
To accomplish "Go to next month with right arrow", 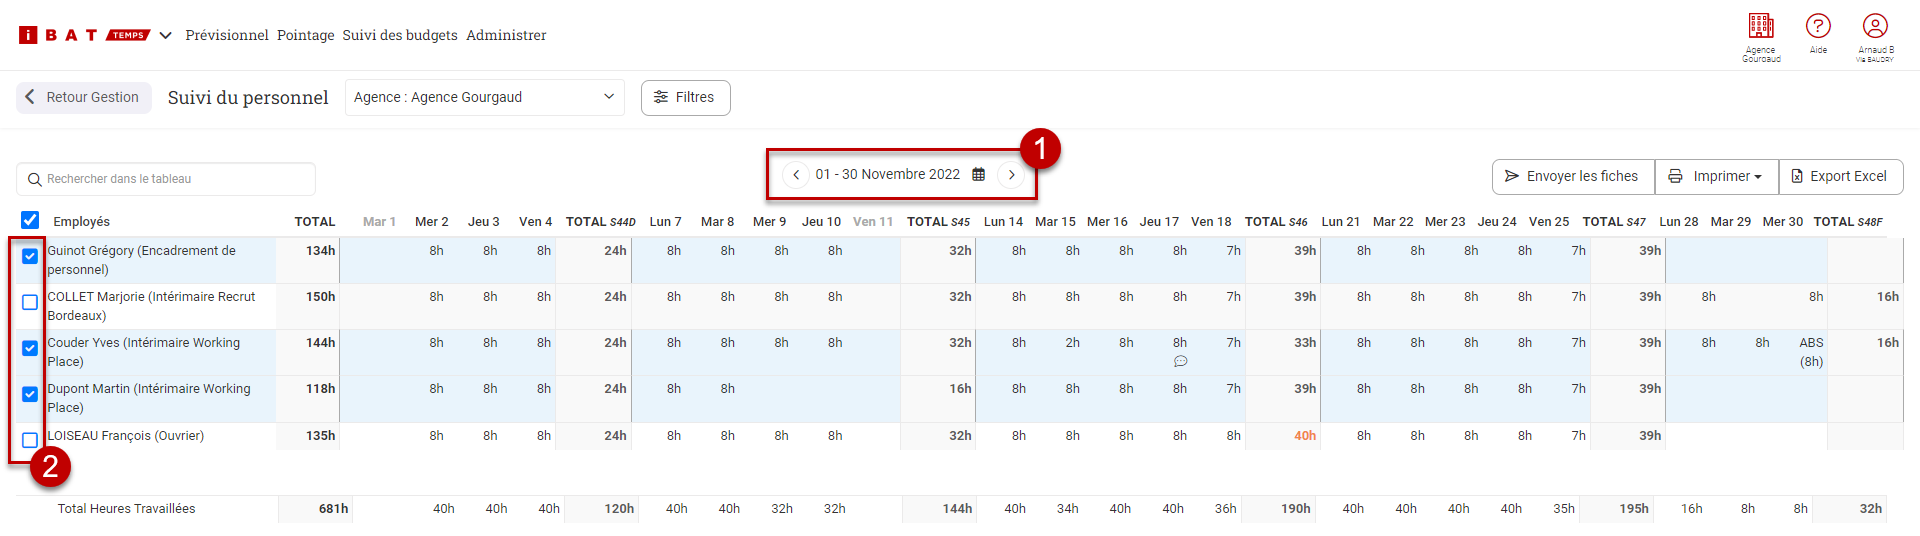I will pos(1012,175).
